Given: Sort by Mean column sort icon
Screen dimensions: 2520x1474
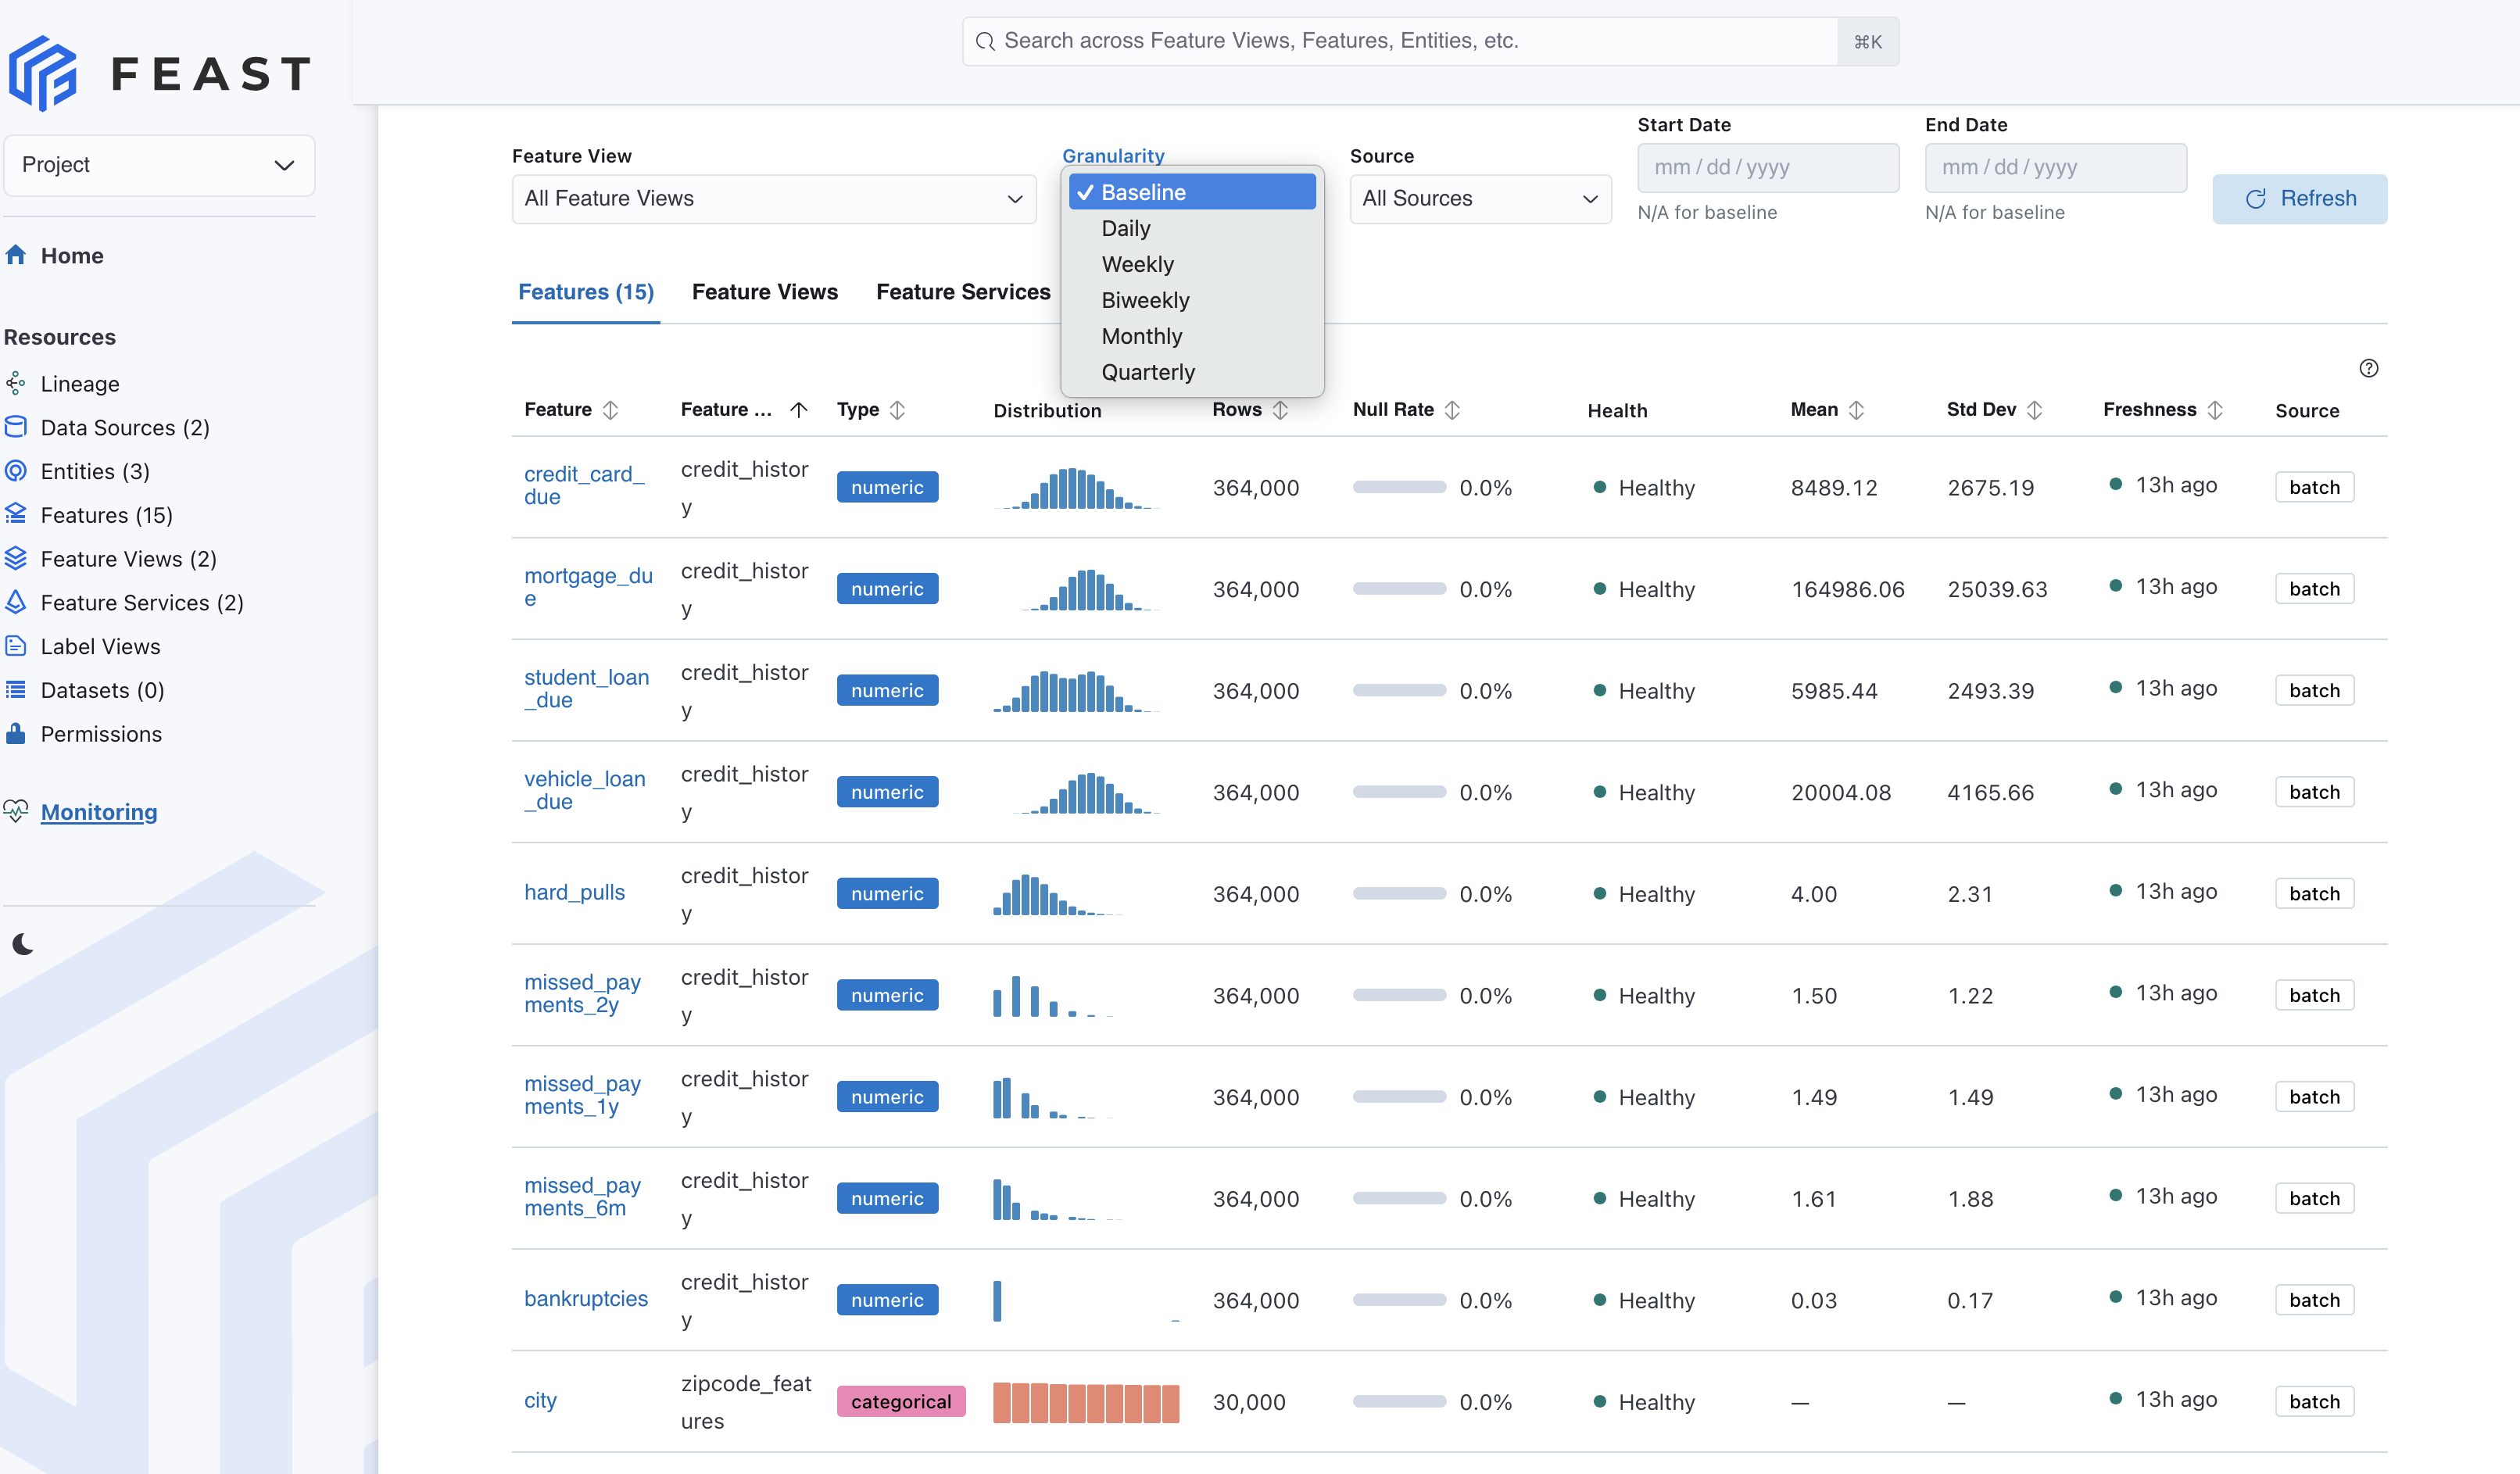Looking at the screenshot, I should point(1856,410).
